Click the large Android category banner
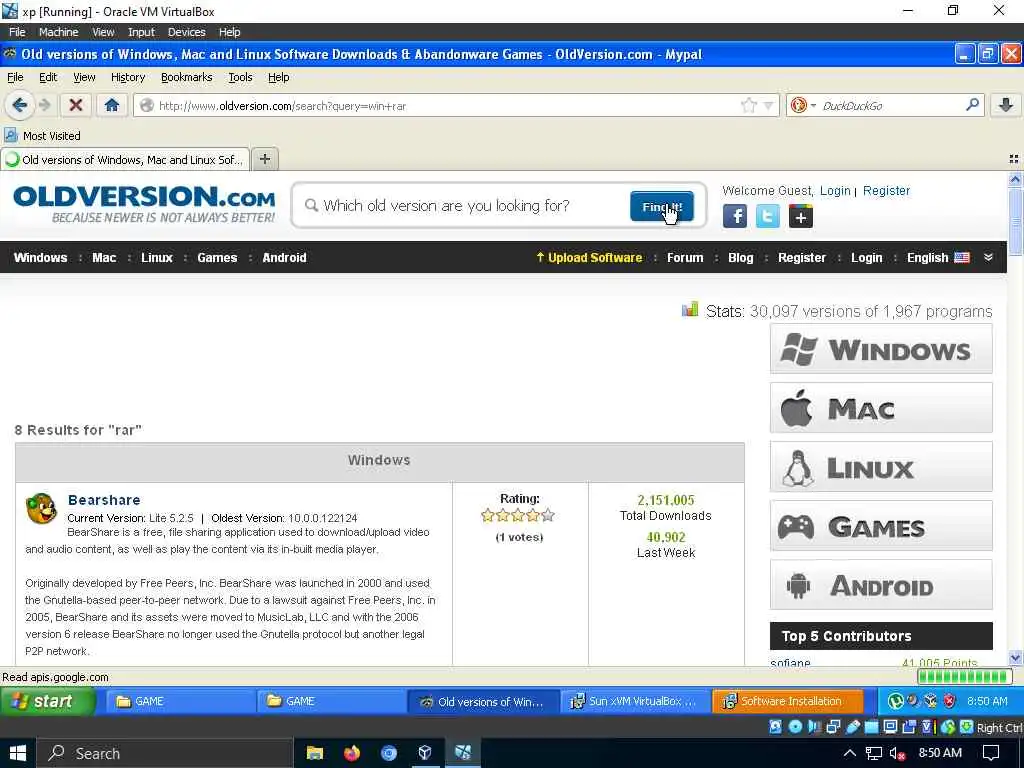 [881, 584]
